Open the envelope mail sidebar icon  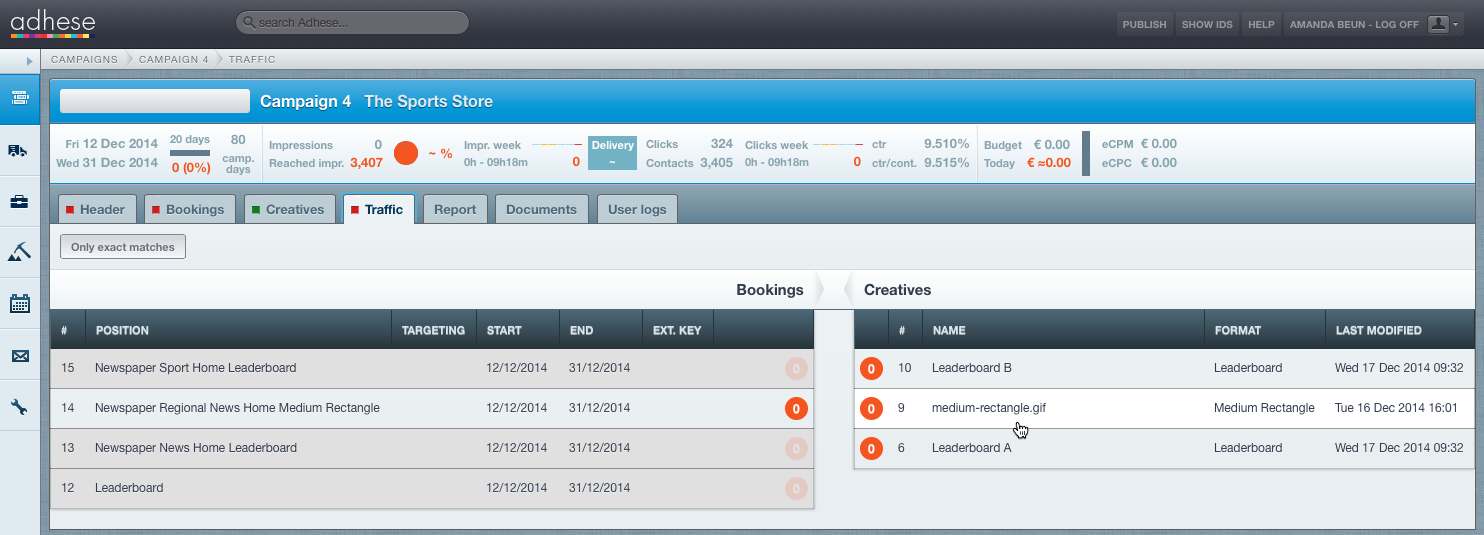pos(20,356)
